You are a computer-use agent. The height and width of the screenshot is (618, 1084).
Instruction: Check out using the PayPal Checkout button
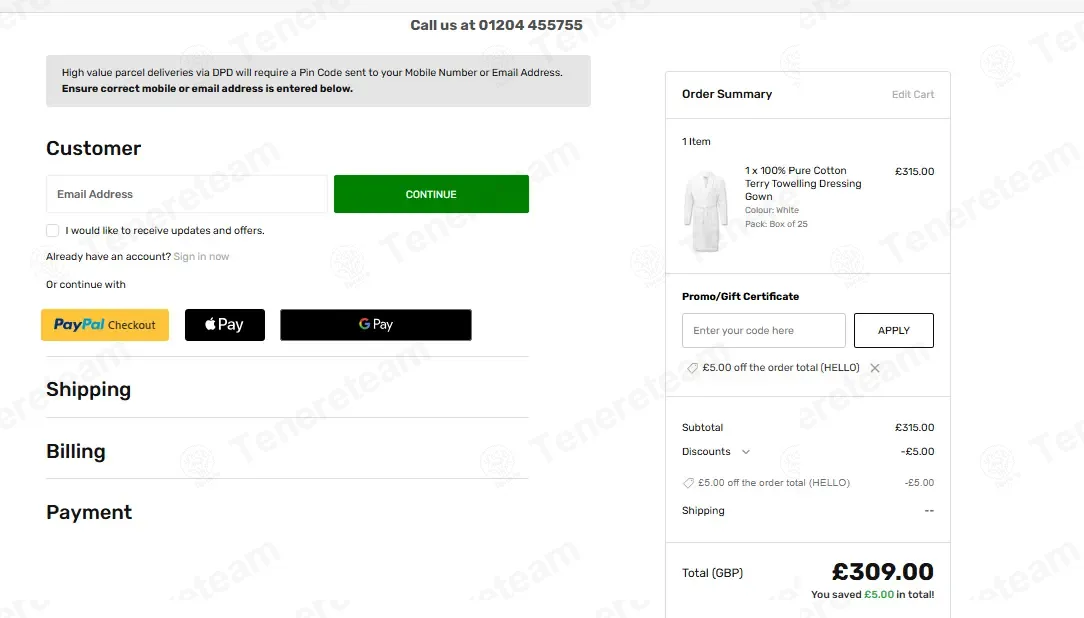[x=104, y=325]
